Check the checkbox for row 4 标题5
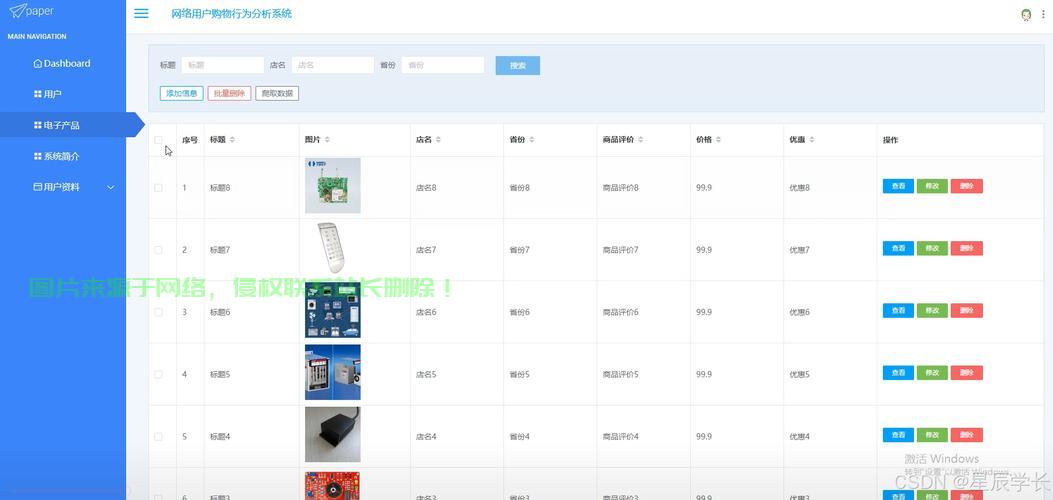The width and height of the screenshot is (1053, 500). pos(158,374)
